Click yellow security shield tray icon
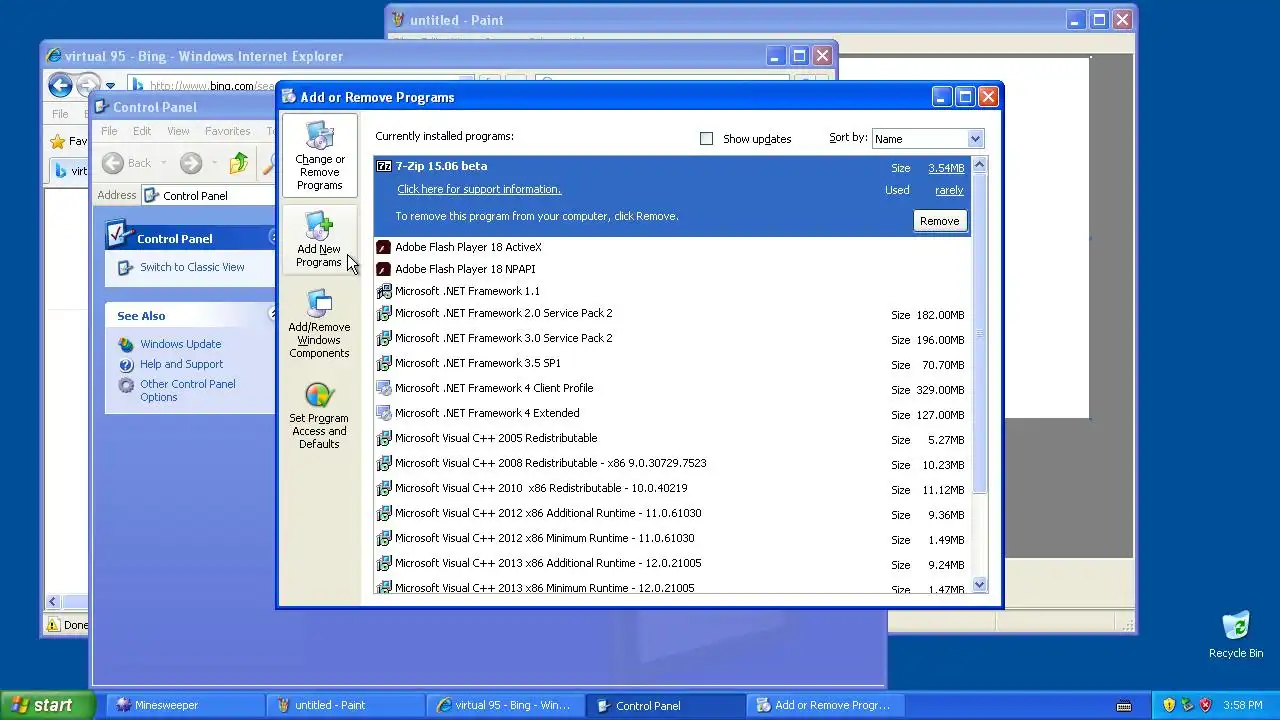The image size is (1280, 720). coord(1169,705)
